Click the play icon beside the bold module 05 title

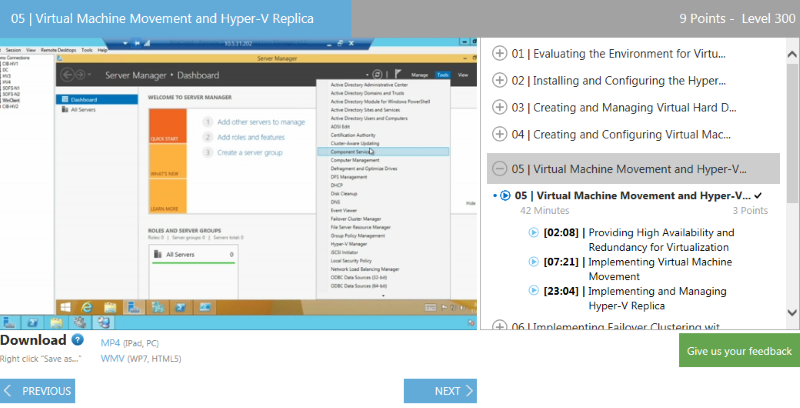click(x=505, y=196)
